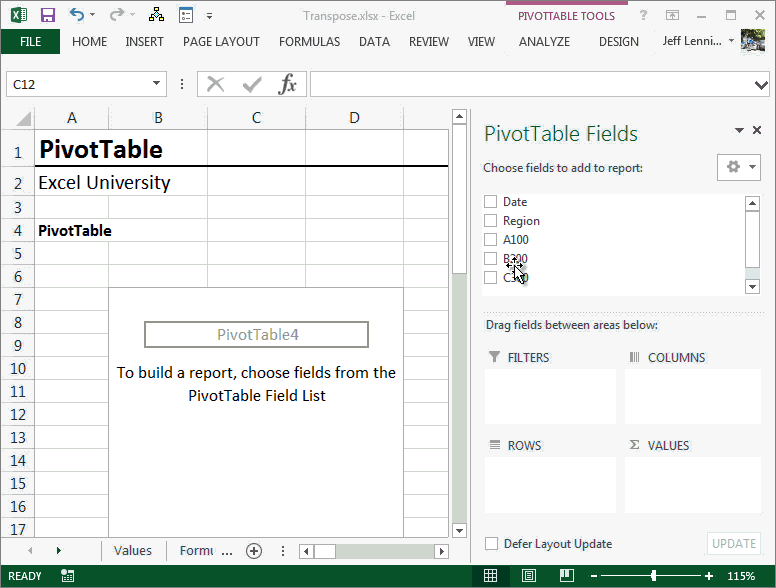Switch to the INSERT ribbon tab
The height and width of the screenshot is (588, 776).
coord(145,42)
